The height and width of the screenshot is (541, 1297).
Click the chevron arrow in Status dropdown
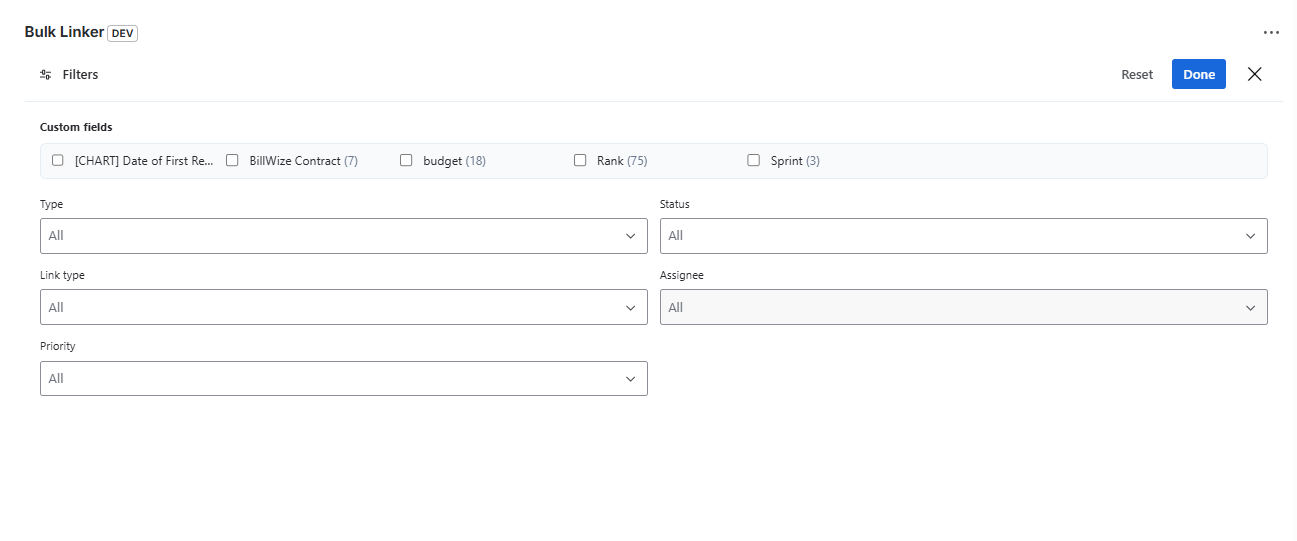[x=1250, y=236]
